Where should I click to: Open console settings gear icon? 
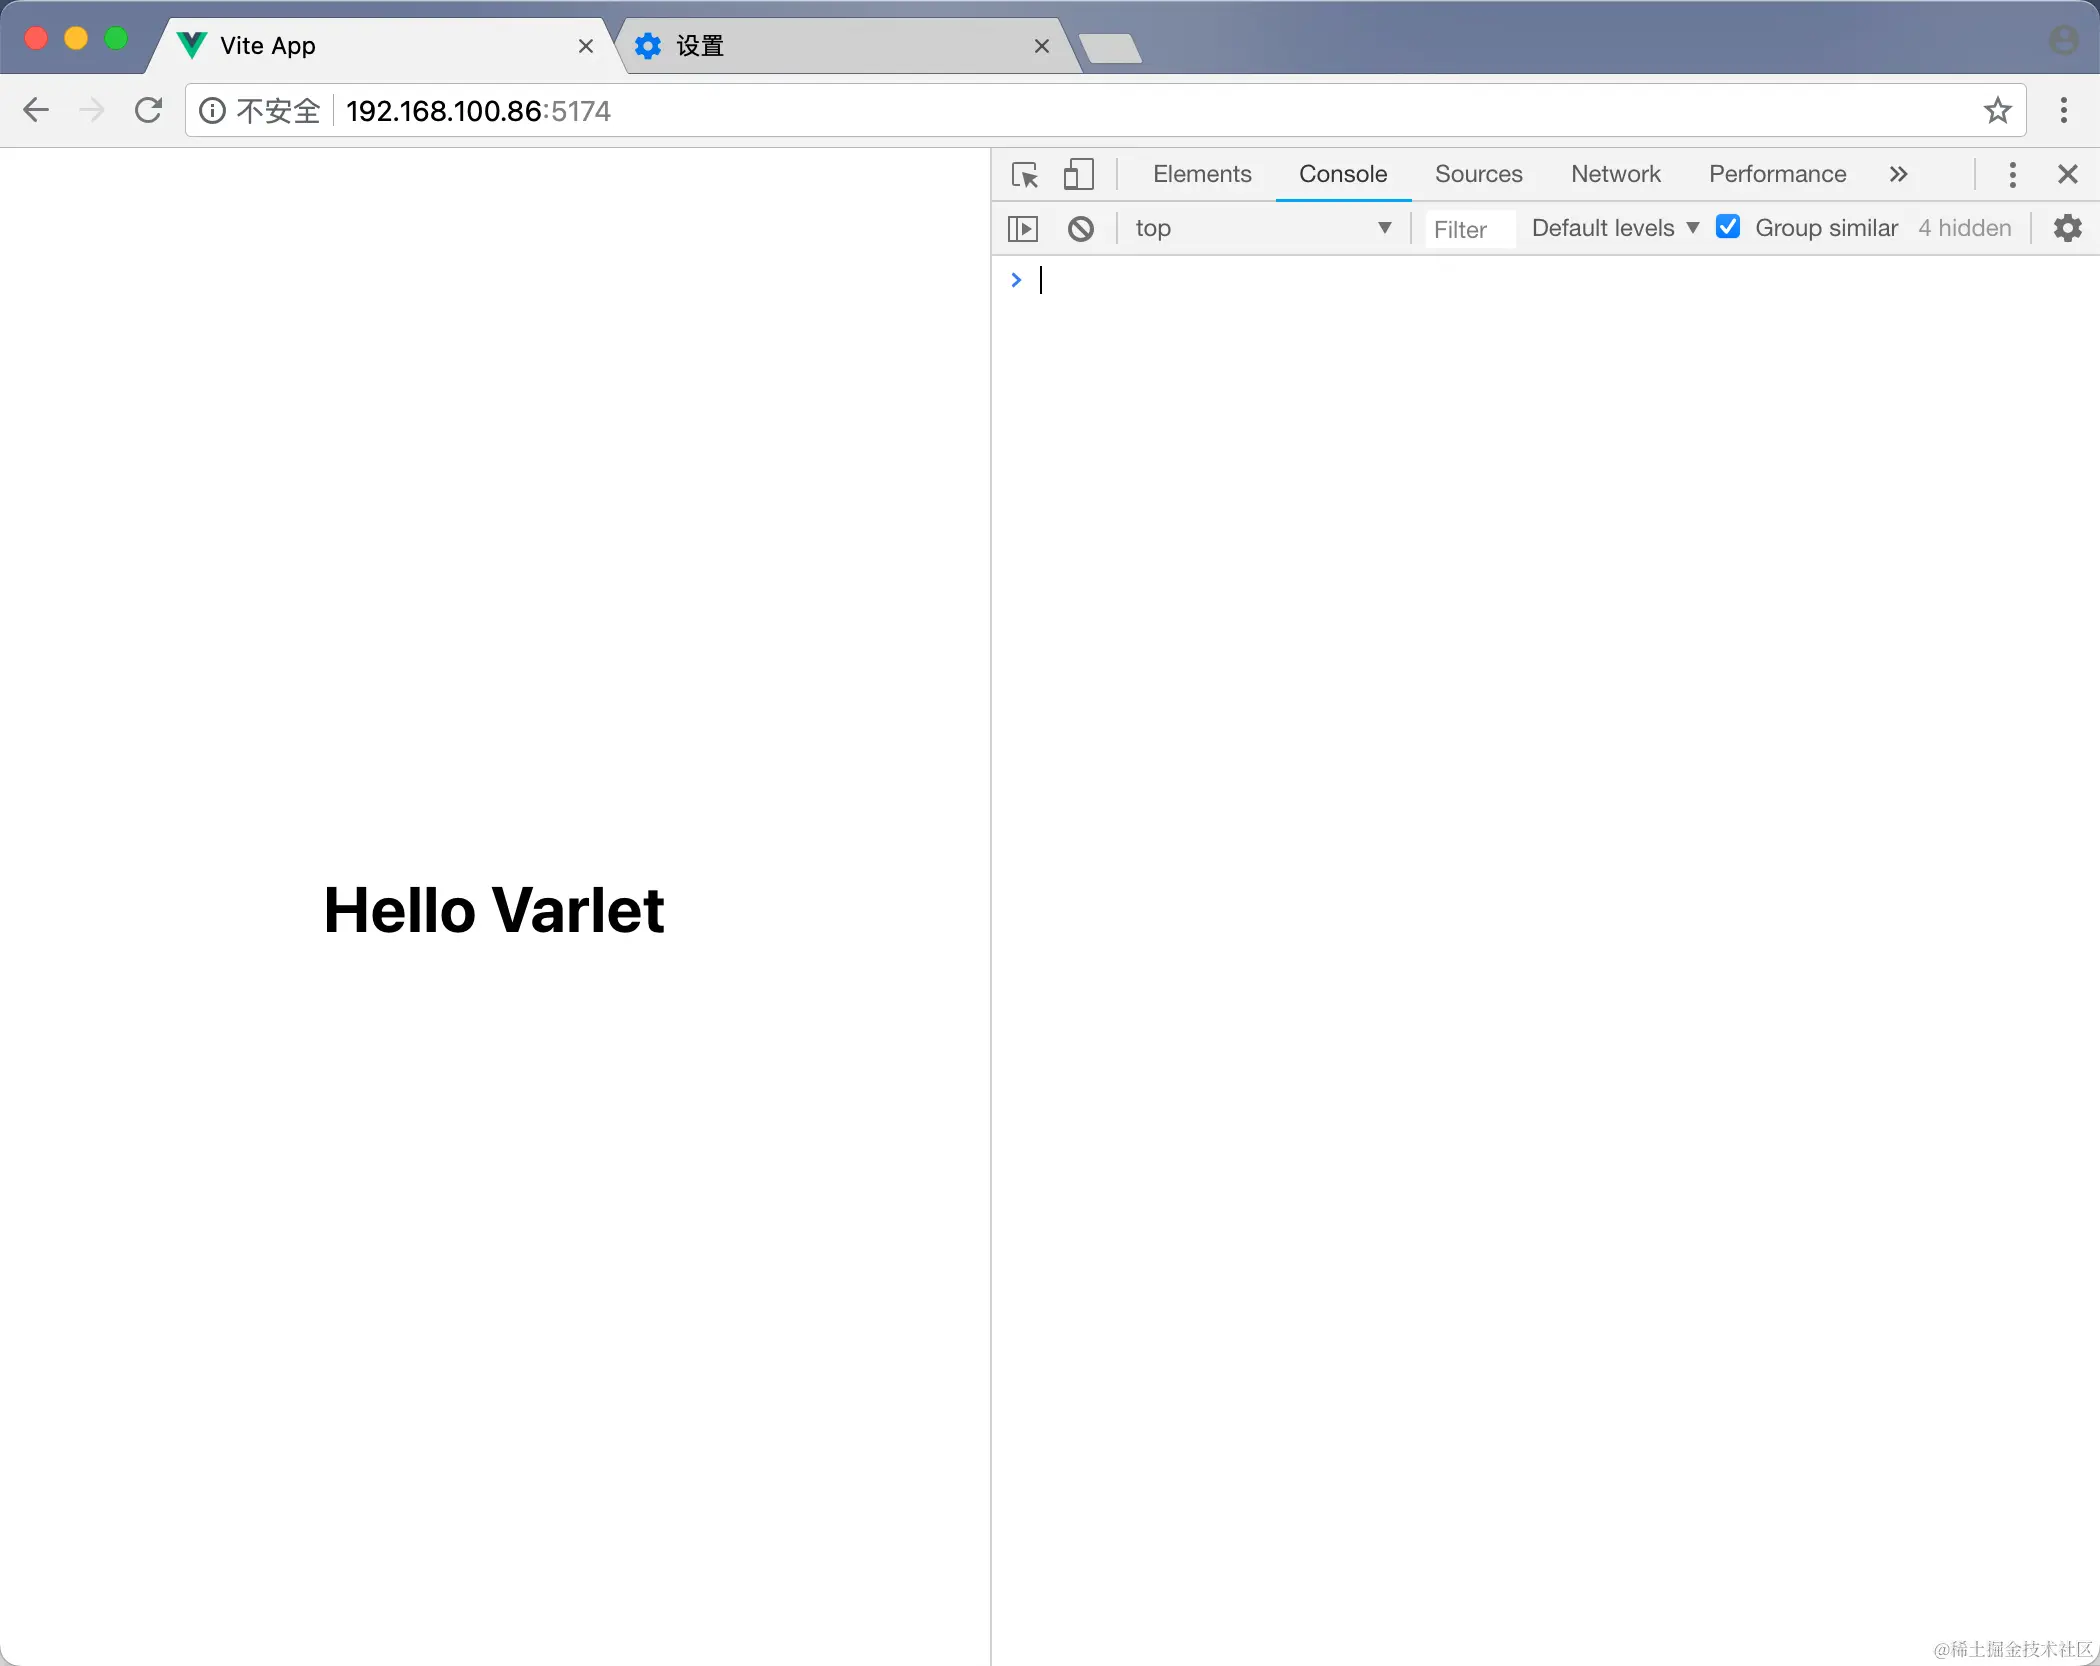(x=2067, y=229)
